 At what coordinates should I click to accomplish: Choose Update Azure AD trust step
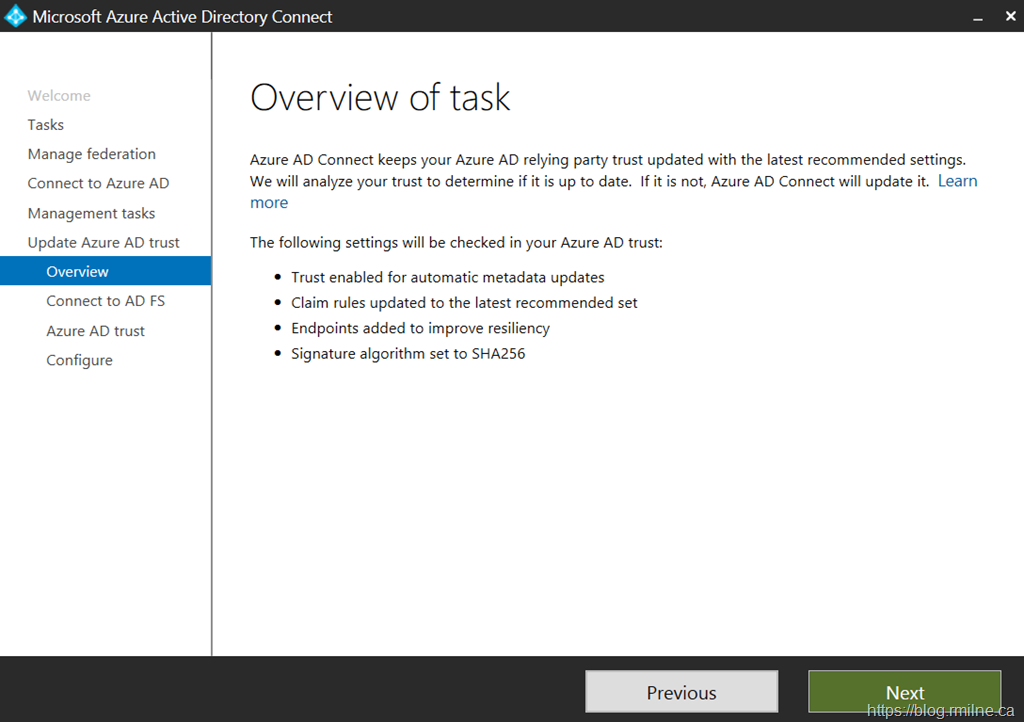[104, 242]
